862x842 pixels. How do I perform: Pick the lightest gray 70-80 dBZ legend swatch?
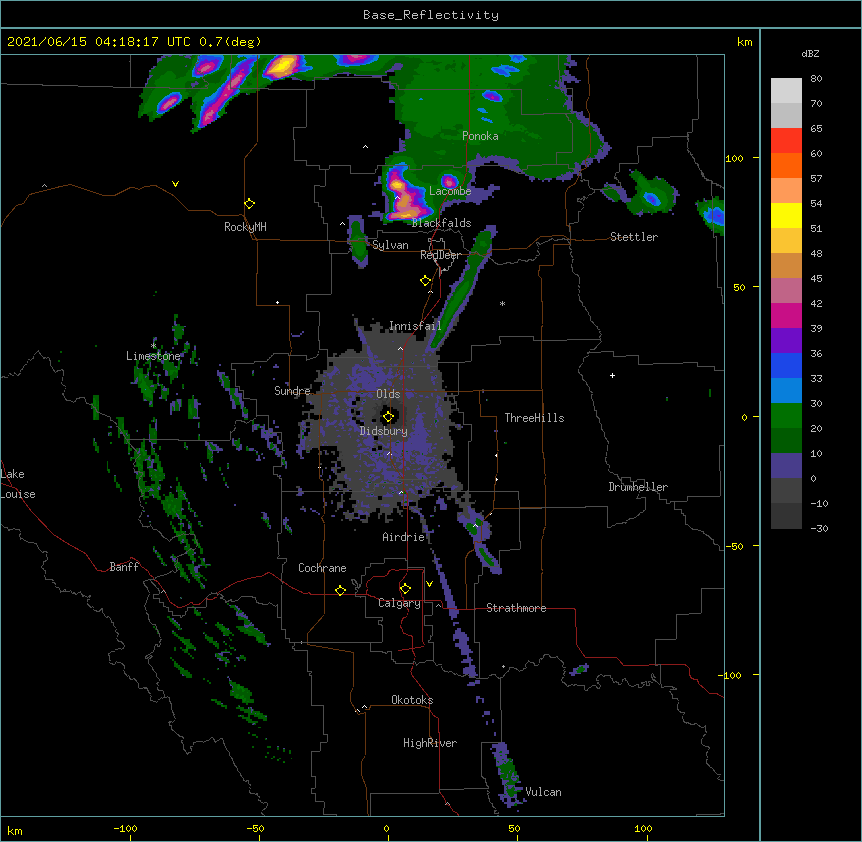[x=786, y=90]
